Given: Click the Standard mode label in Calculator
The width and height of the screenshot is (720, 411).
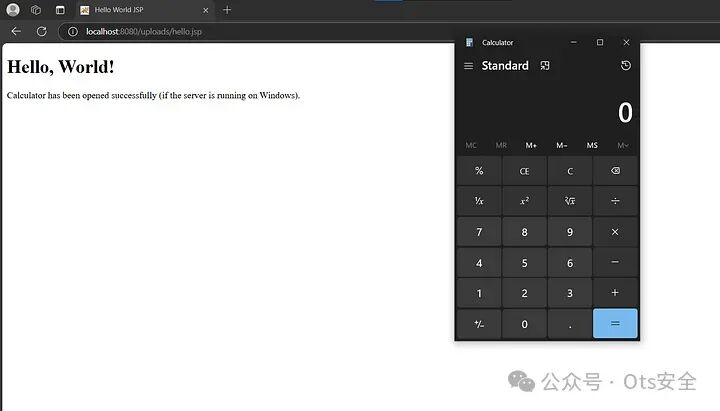Looking at the screenshot, I should (x=505, y=66).
